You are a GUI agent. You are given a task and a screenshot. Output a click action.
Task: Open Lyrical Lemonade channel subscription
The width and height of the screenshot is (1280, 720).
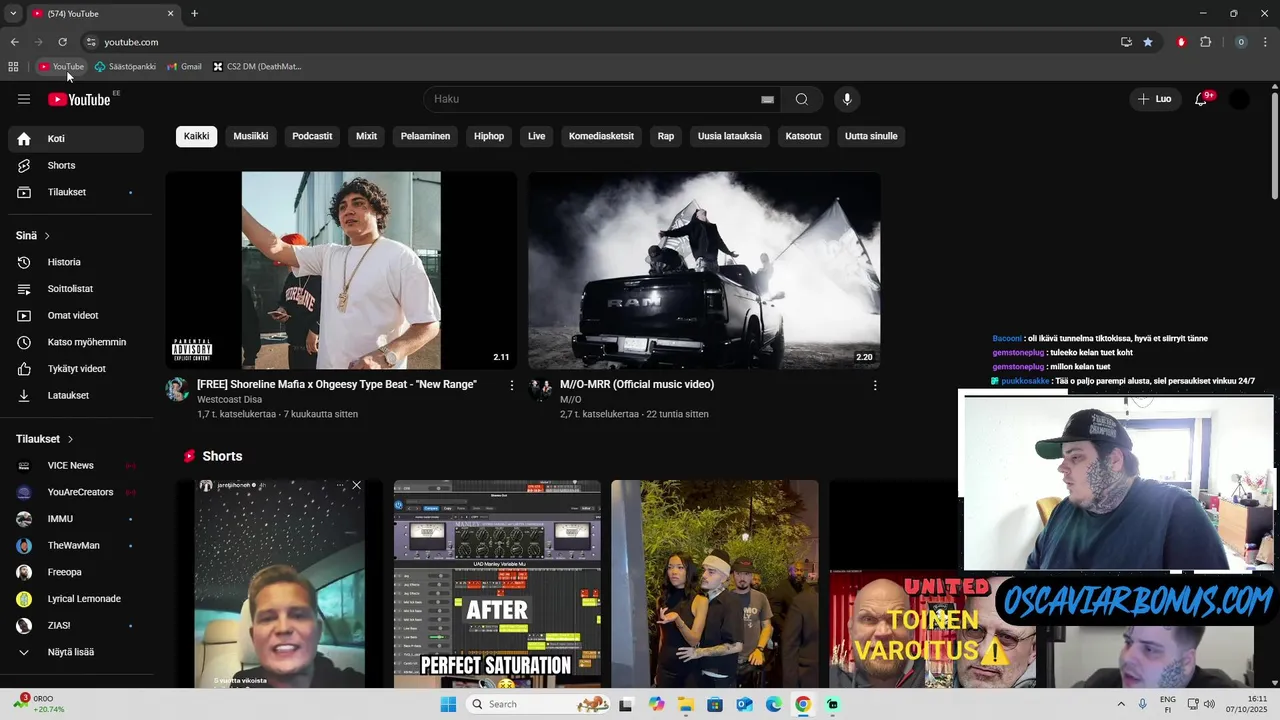[76, 599]
